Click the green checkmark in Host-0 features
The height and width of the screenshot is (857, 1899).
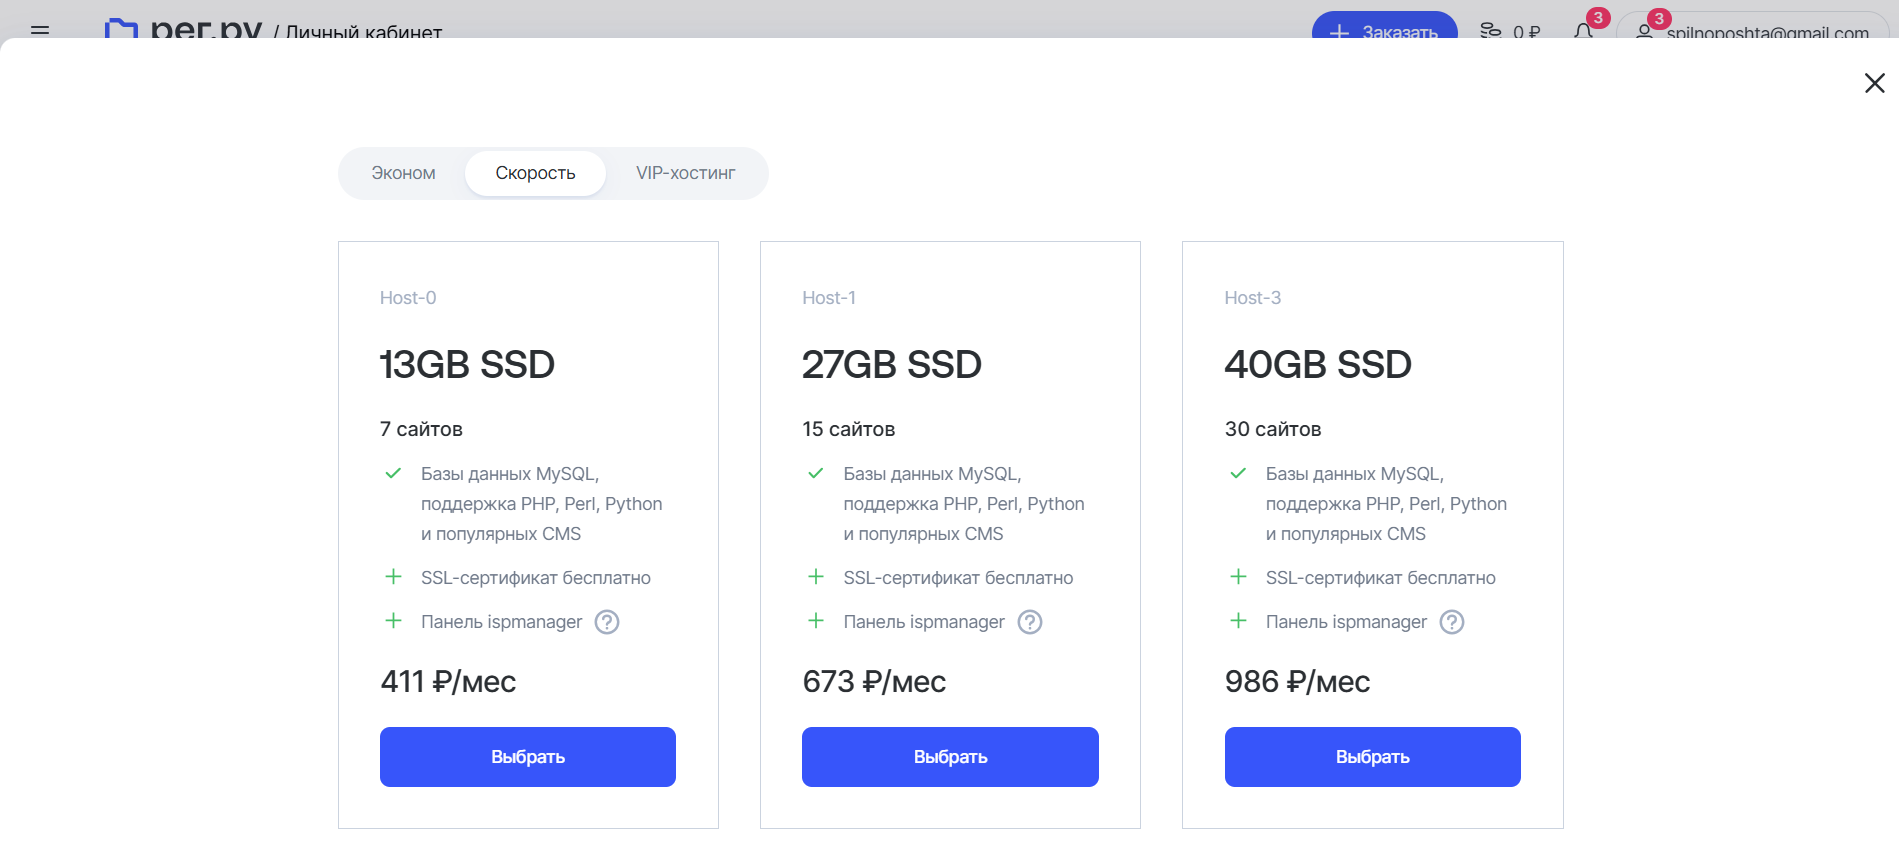tap(394, 473)
